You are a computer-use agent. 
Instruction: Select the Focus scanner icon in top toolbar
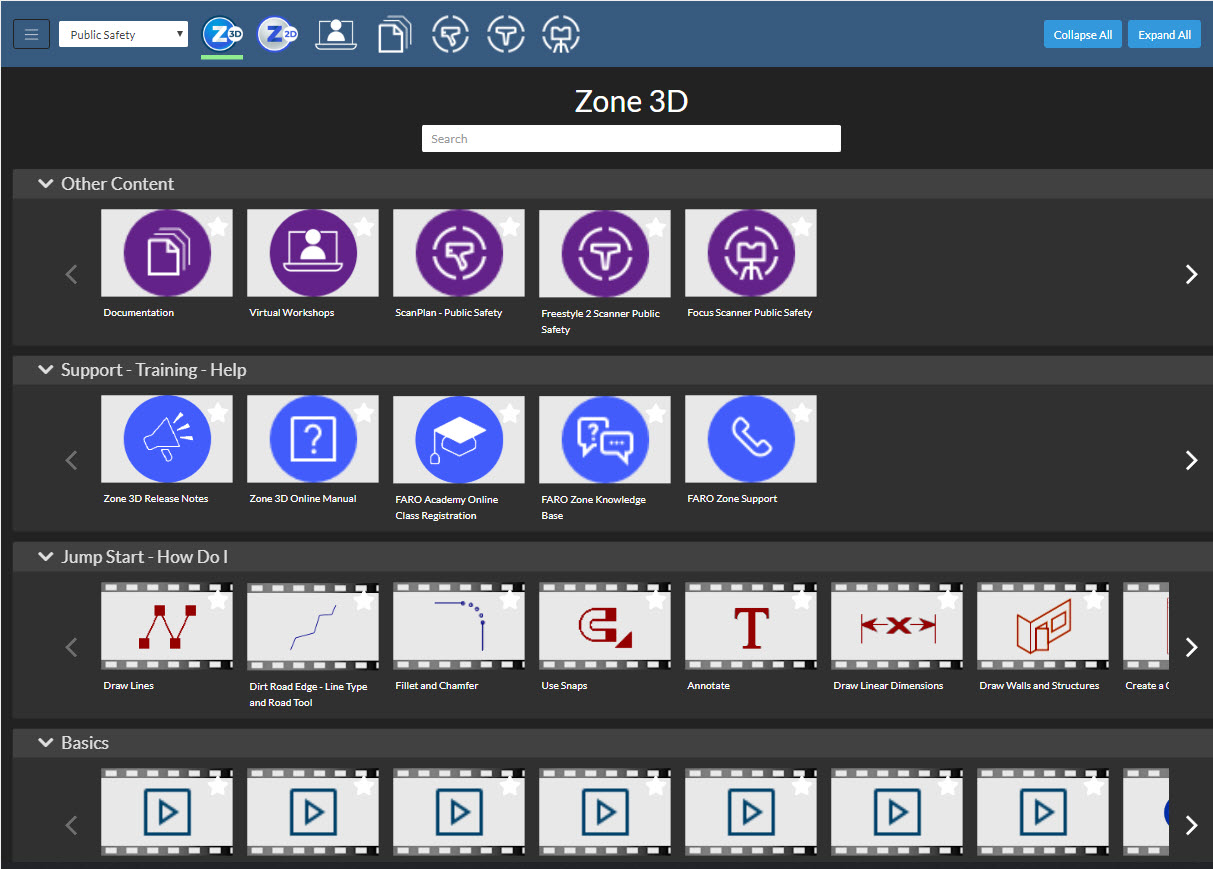coord(561,35)
